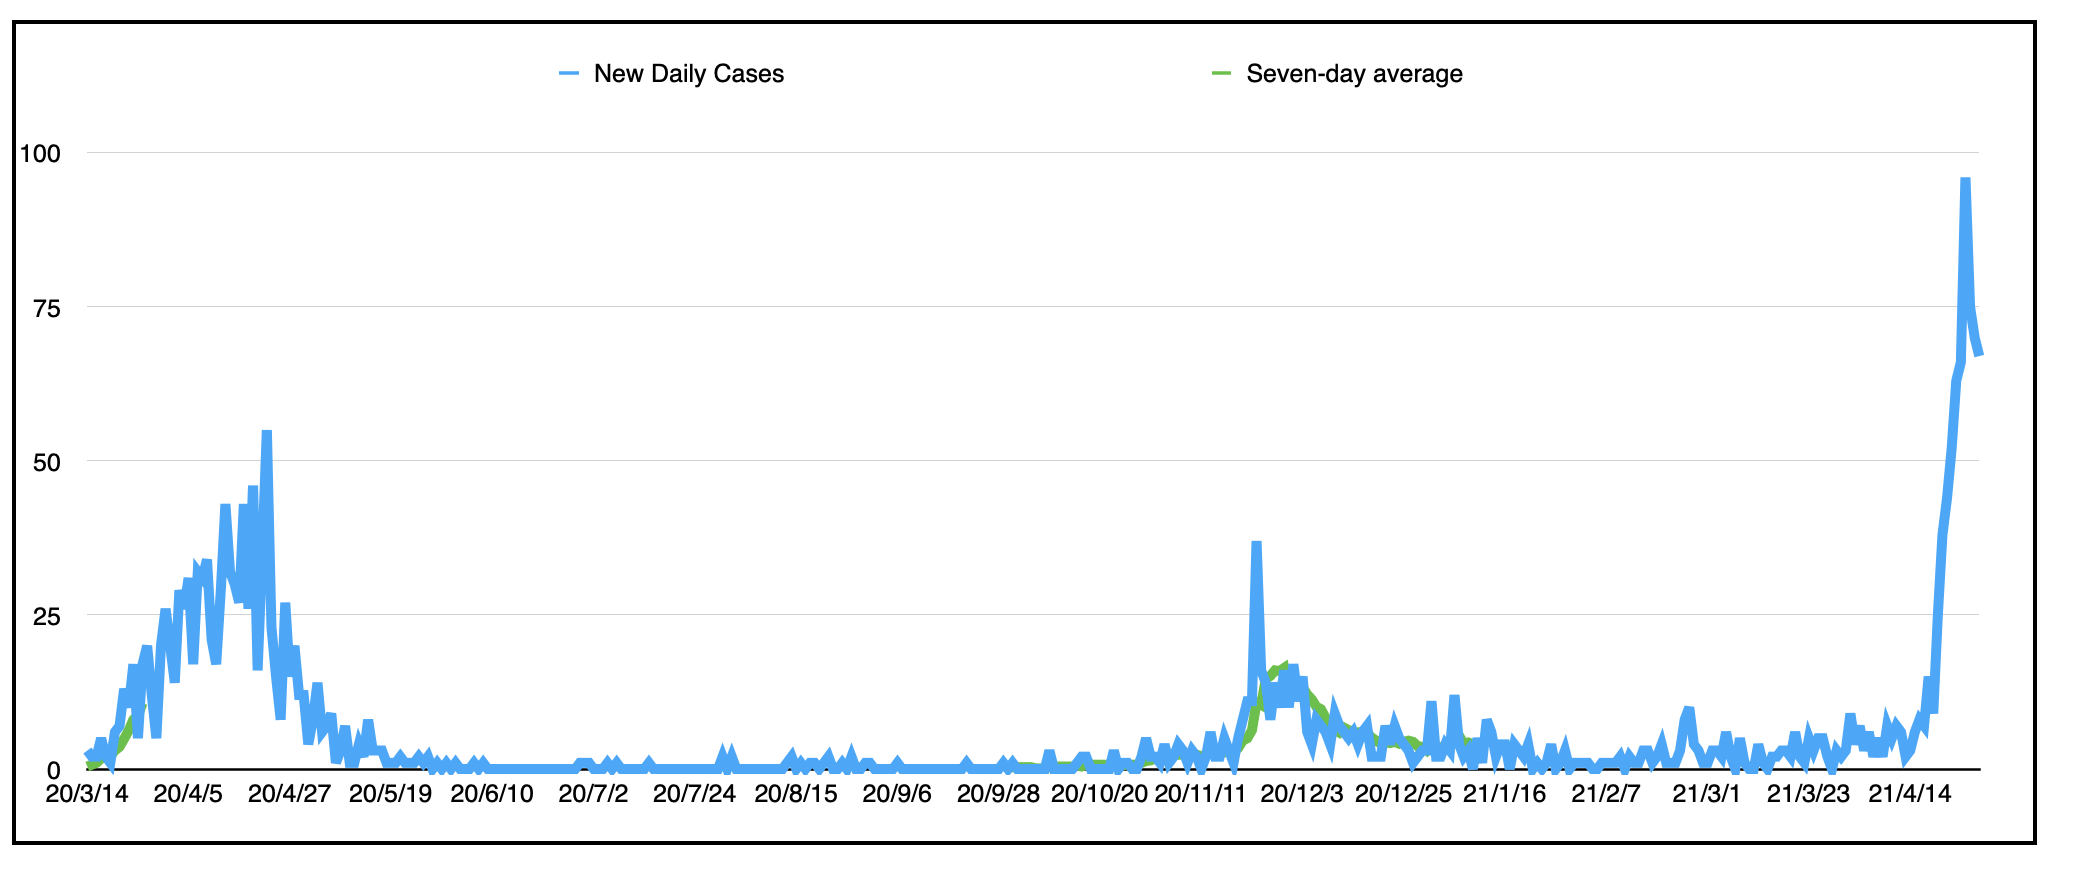
Task: Select the 20/9/6 date label
Action: click(x=897, y=795)
